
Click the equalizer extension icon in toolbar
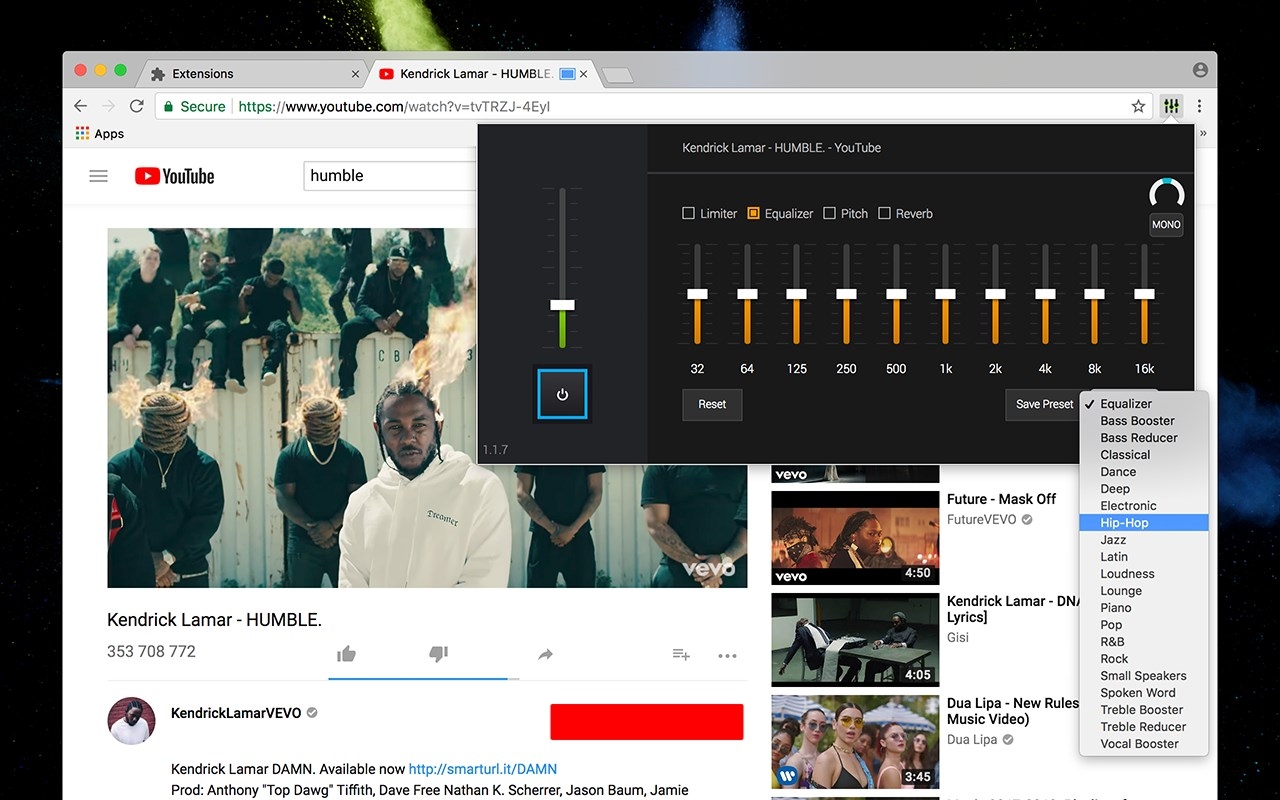(x=1170, y=106)
